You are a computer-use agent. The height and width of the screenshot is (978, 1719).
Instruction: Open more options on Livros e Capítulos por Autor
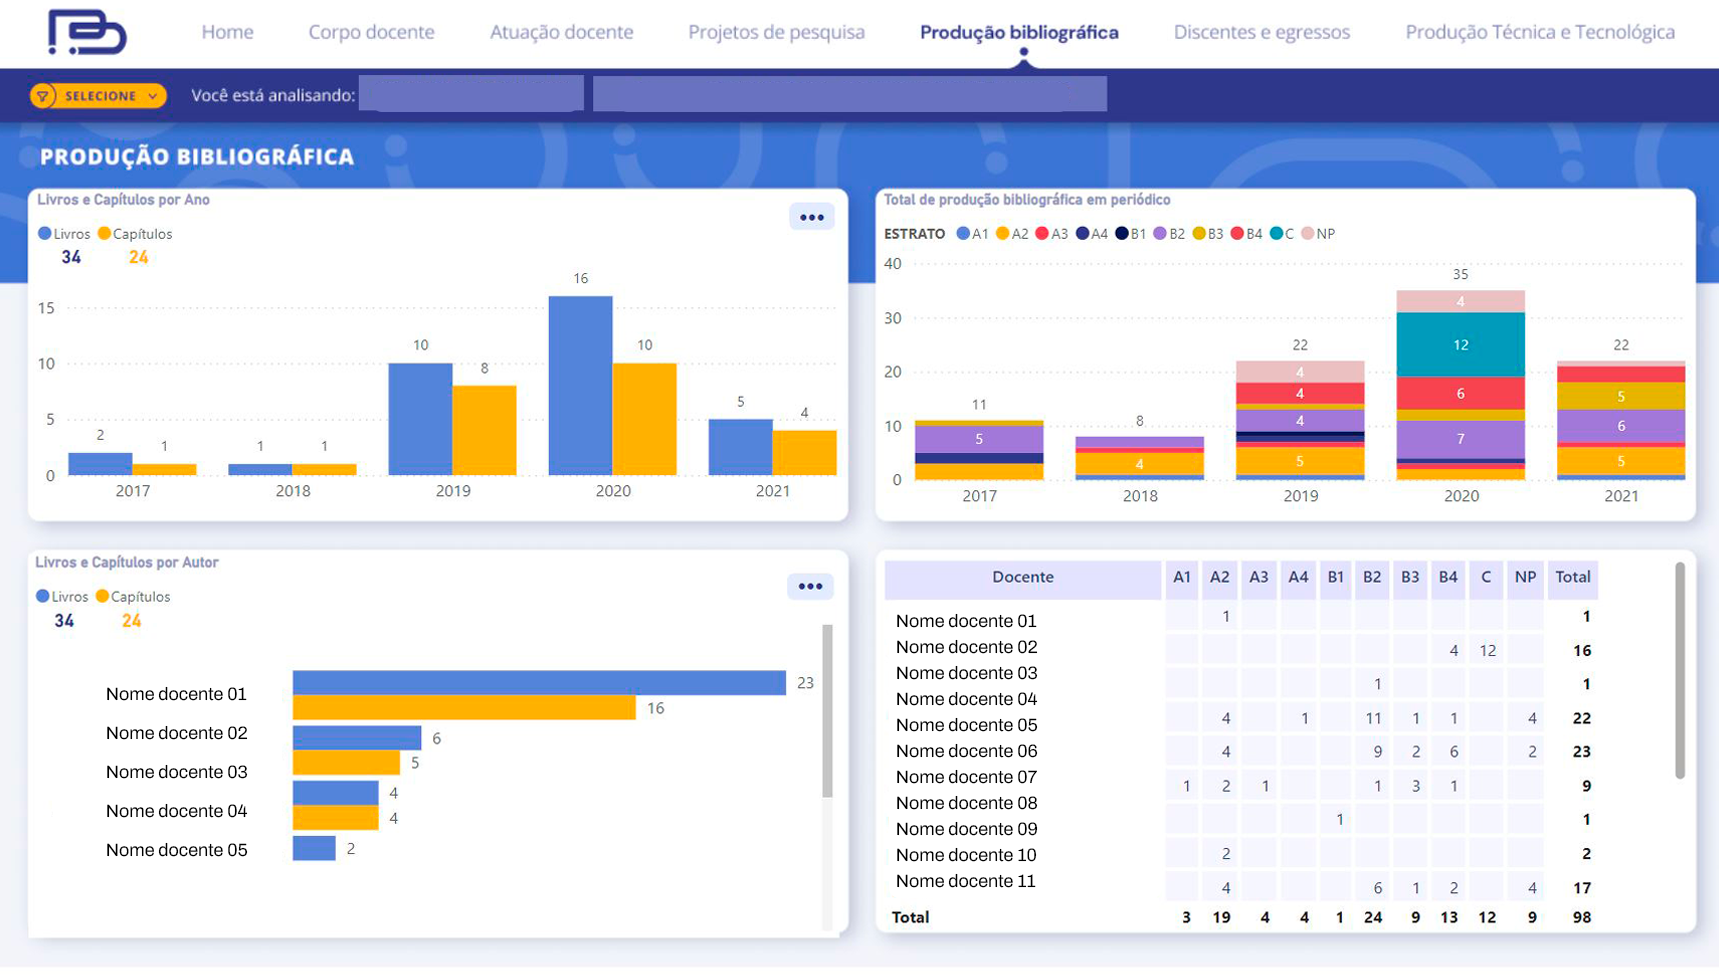point(809,586)
